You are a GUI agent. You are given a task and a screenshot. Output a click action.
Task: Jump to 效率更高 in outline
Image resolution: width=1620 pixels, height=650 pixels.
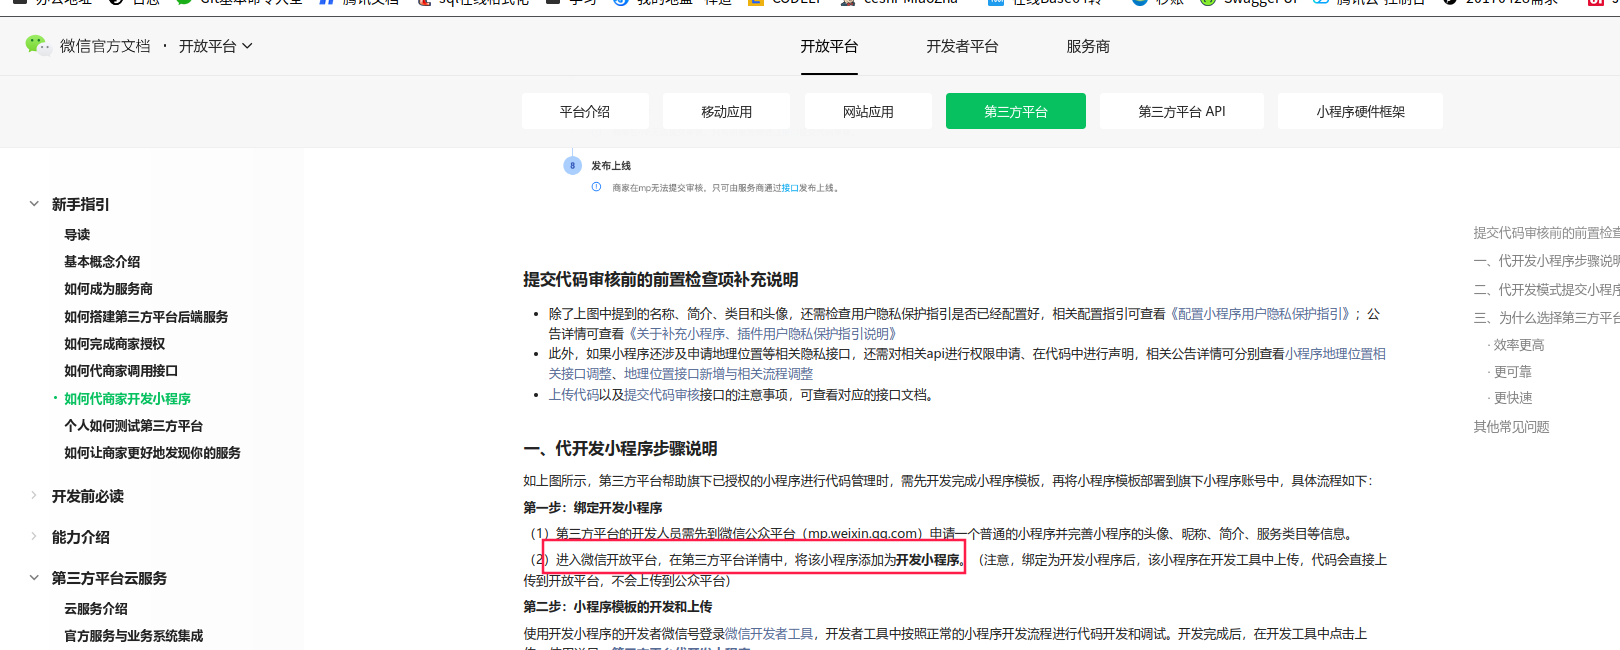coord(1518,345)
